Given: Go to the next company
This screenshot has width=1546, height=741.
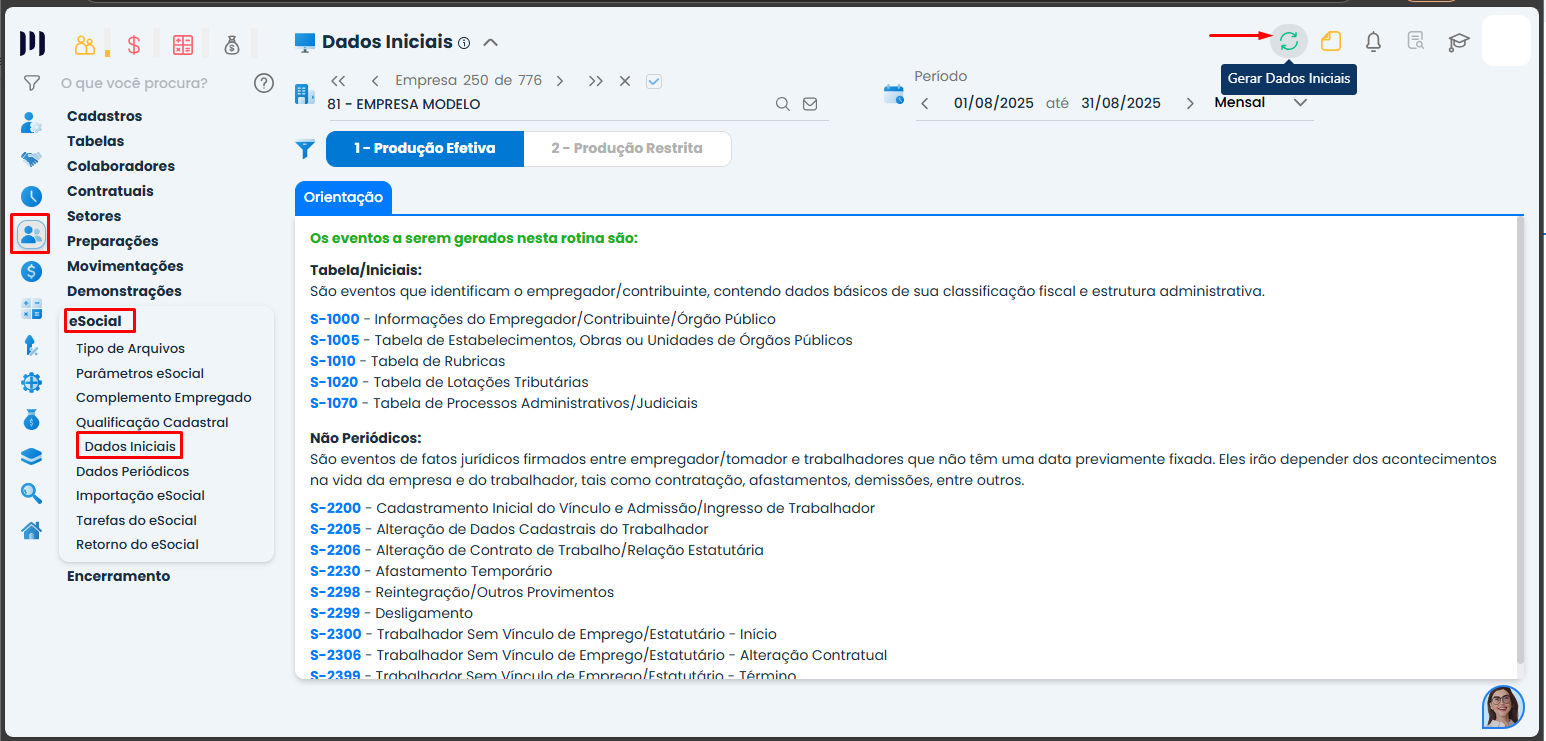Looking at the screenshot, I should 560,81.
